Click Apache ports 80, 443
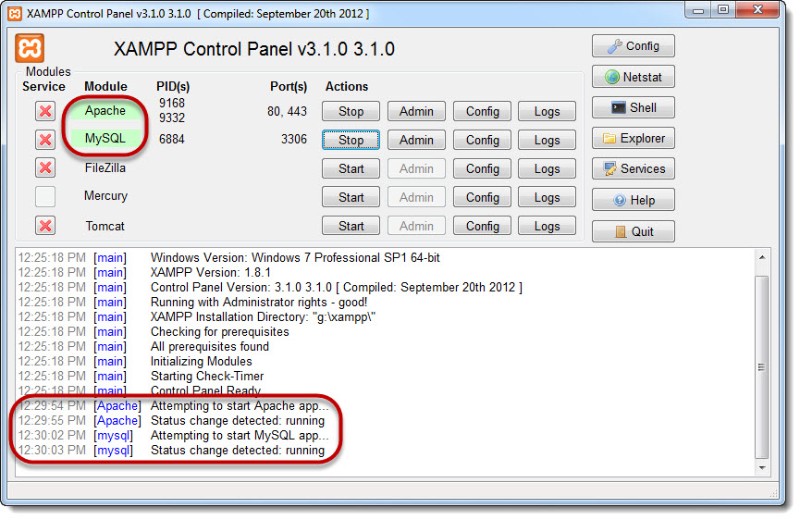The height and width of the screenshot is (520, 800). tap(287, 111)
